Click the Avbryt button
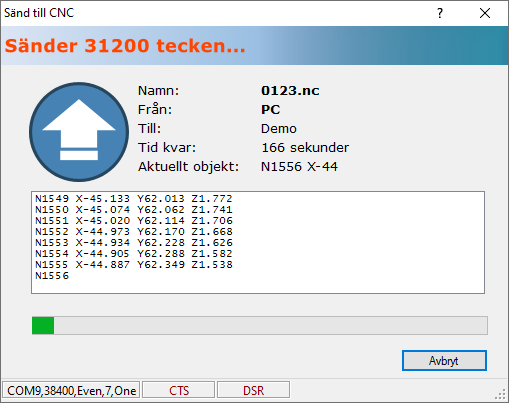Screen dimensions: 509x403 point(444,360)
